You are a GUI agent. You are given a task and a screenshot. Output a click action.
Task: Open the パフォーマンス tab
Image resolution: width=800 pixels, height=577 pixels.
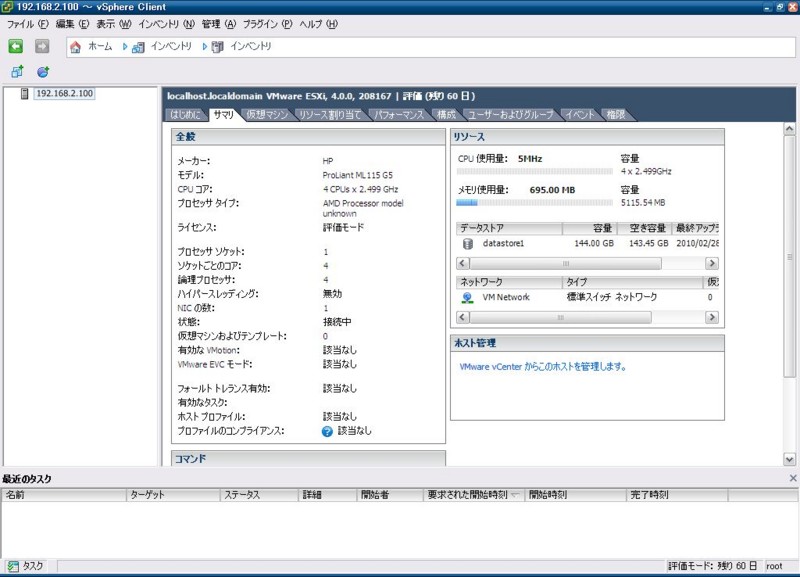coord(399,115)
